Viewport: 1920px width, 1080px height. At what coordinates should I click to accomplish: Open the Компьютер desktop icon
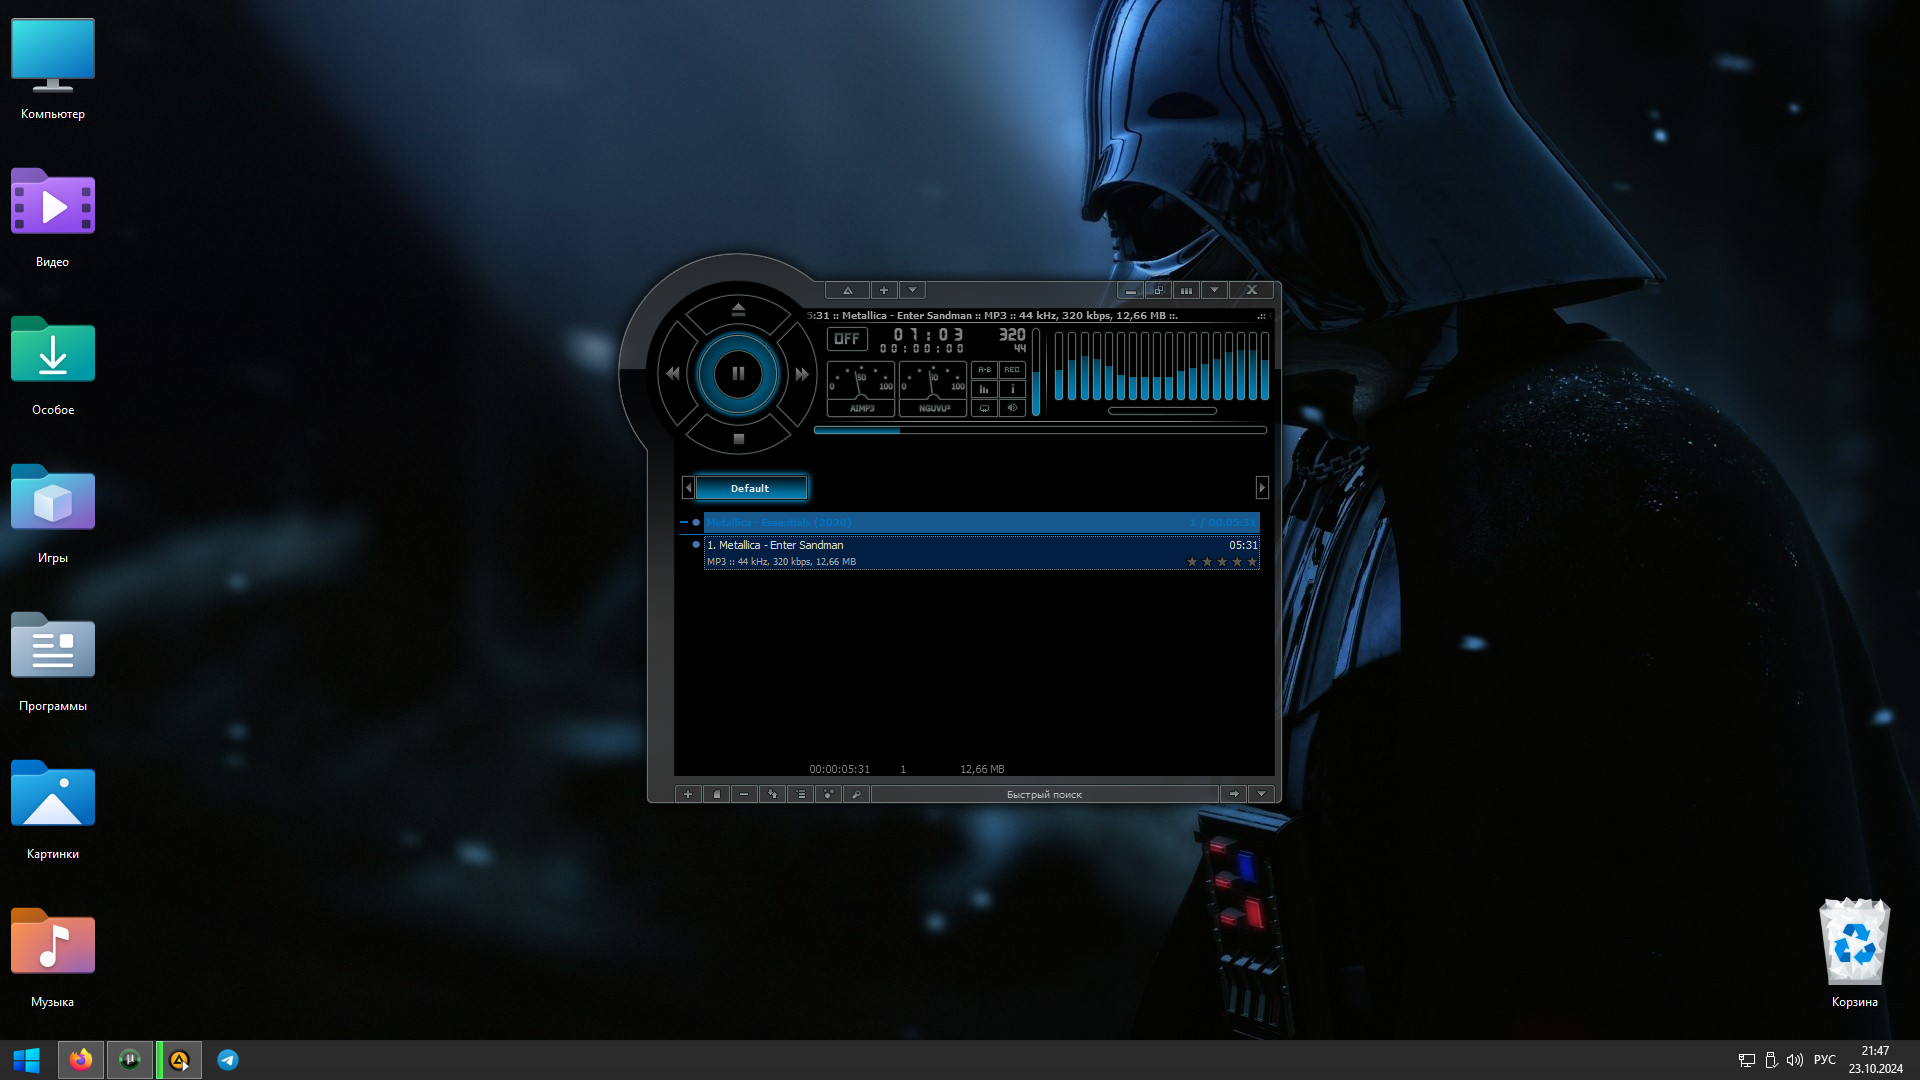53,70
